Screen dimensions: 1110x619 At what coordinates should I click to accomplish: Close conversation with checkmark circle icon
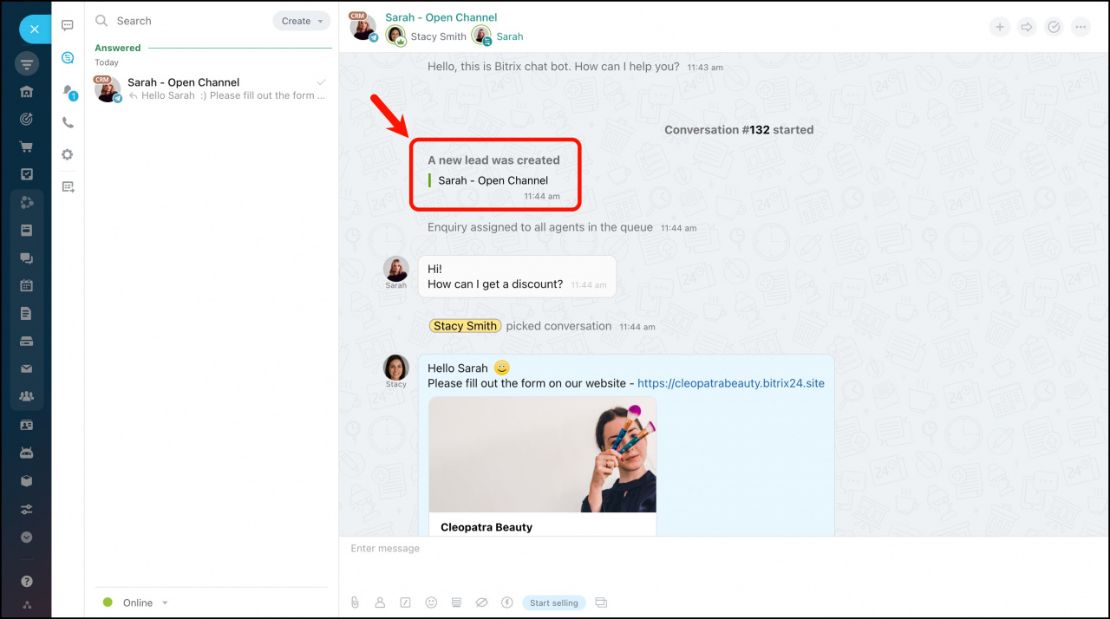click(1054, 27)
